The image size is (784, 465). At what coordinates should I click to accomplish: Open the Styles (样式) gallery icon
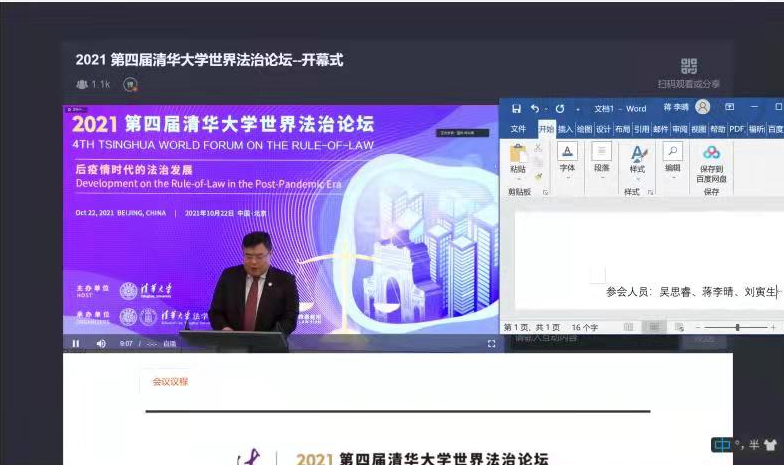637,154
